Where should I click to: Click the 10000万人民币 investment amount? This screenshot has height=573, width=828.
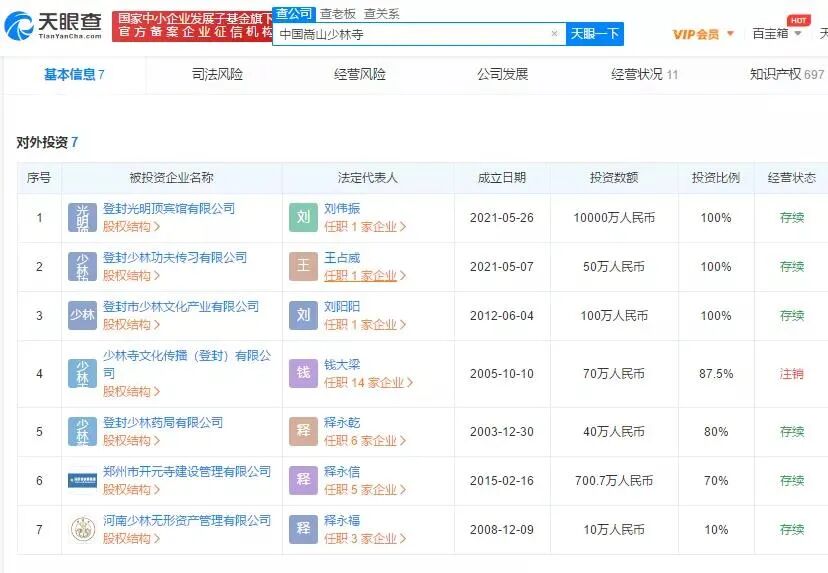click(614, 218)
